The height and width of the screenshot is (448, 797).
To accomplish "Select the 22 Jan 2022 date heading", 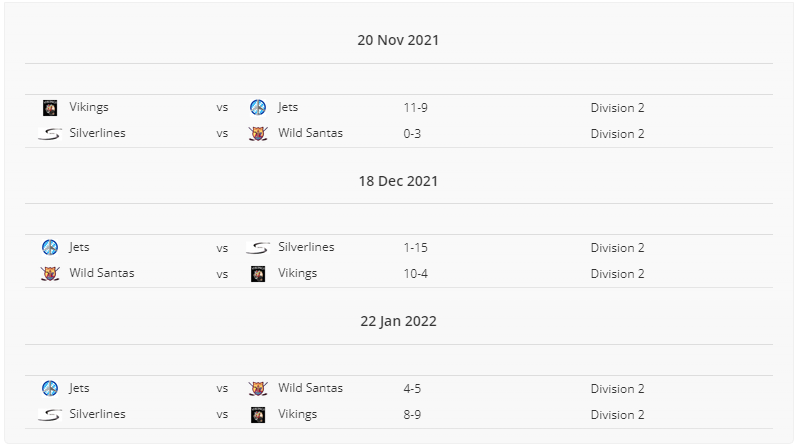I will point(398,321).
